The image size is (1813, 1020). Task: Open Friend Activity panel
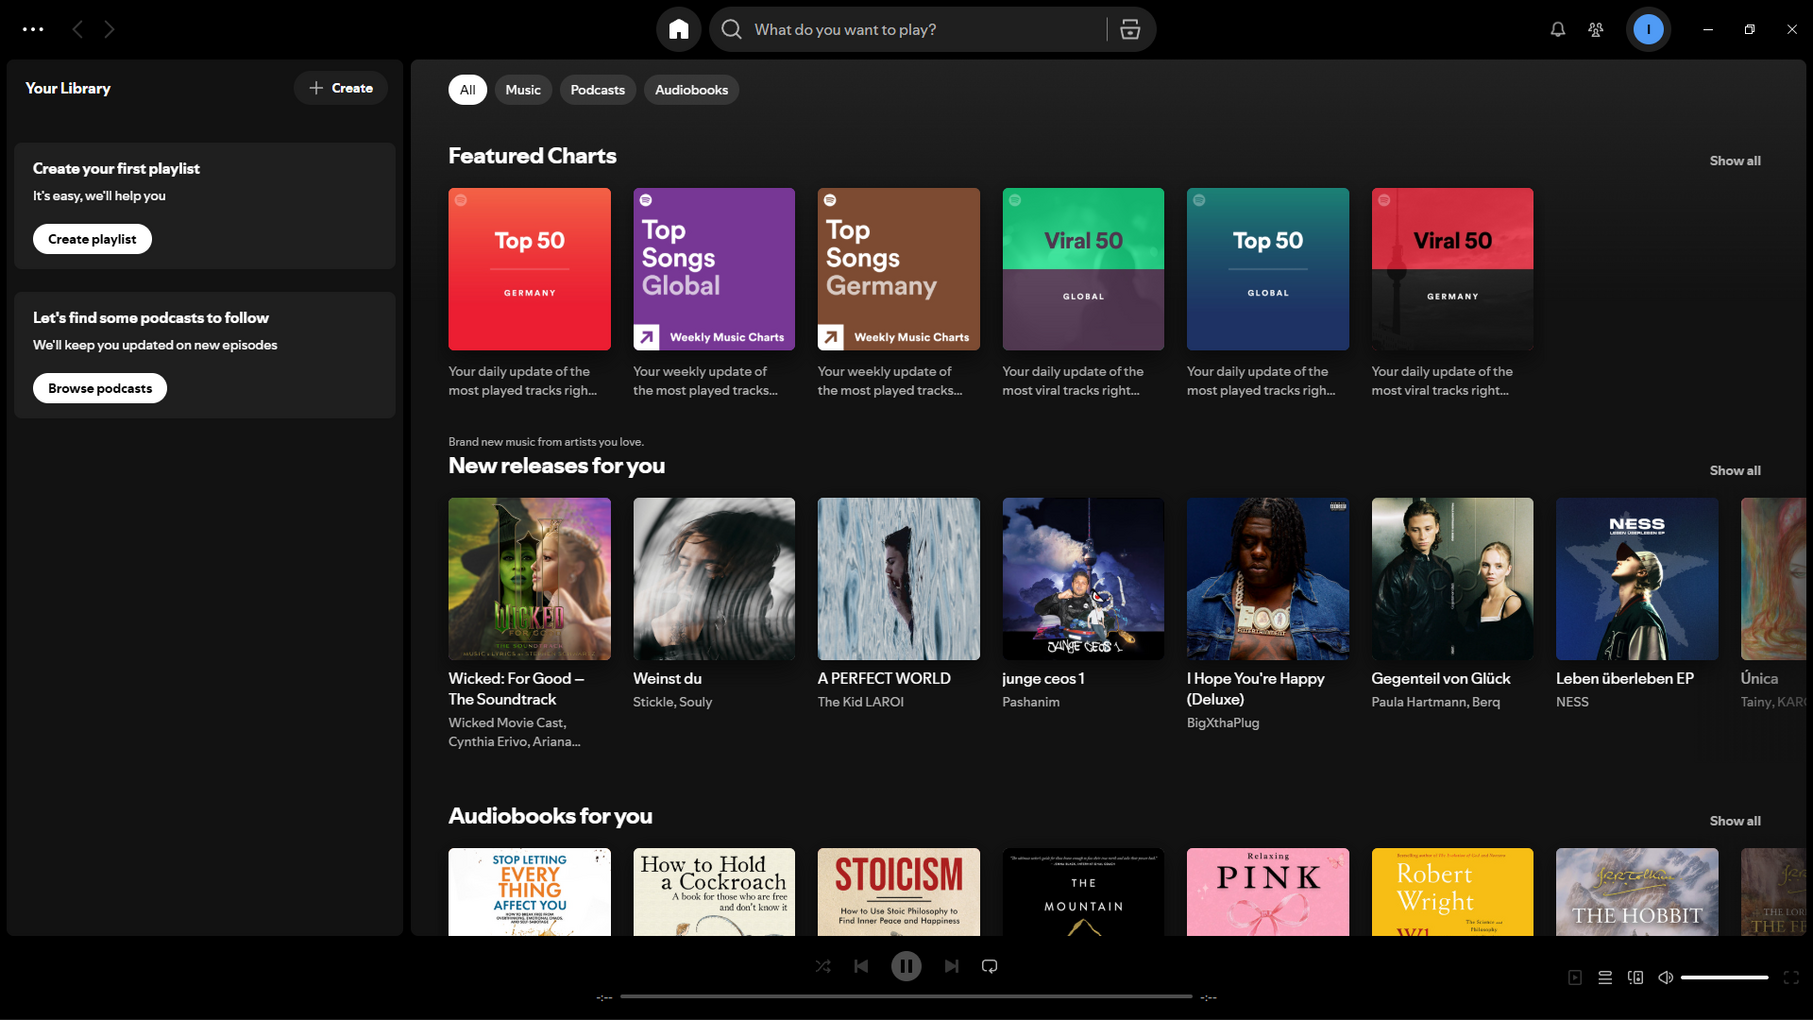(1595, 29)
